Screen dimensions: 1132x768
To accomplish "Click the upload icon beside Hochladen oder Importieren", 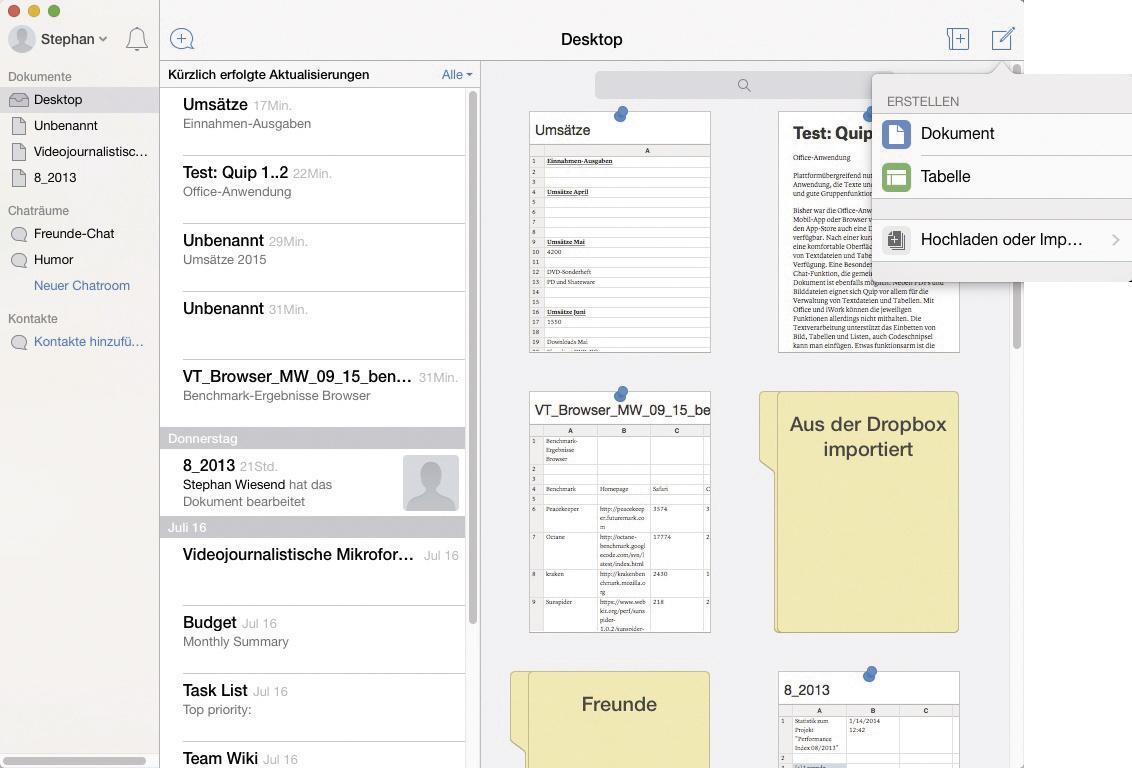I will click(x=896, y=239).
